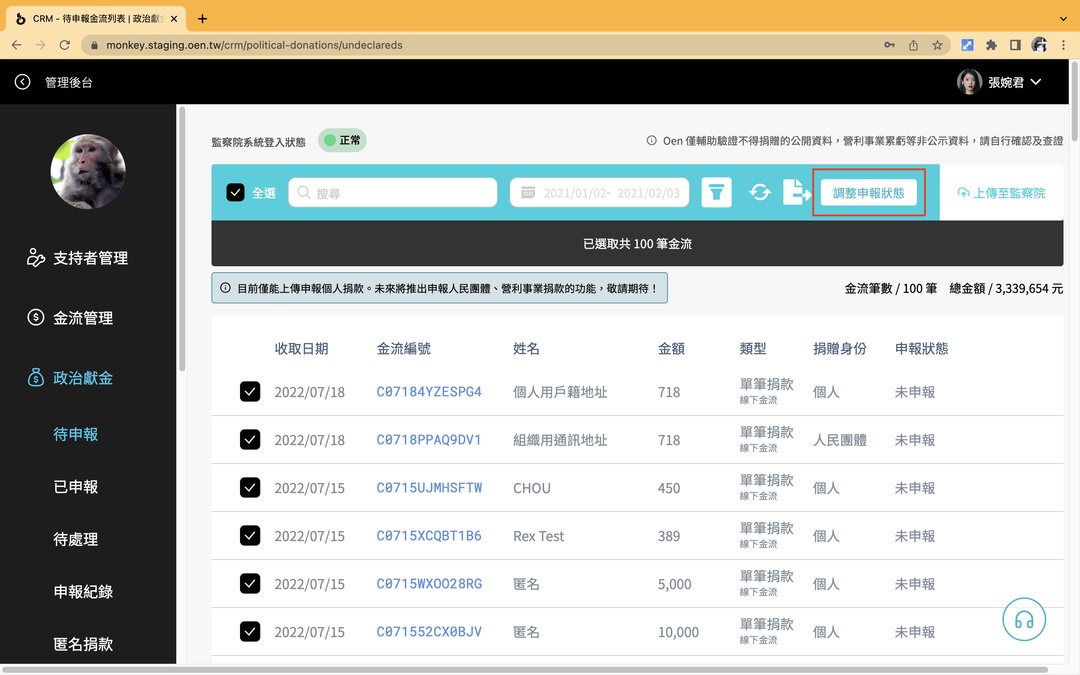Deselect the checkbox for CHOU's donation
1080x675 pixels.
tap(250, 487)
